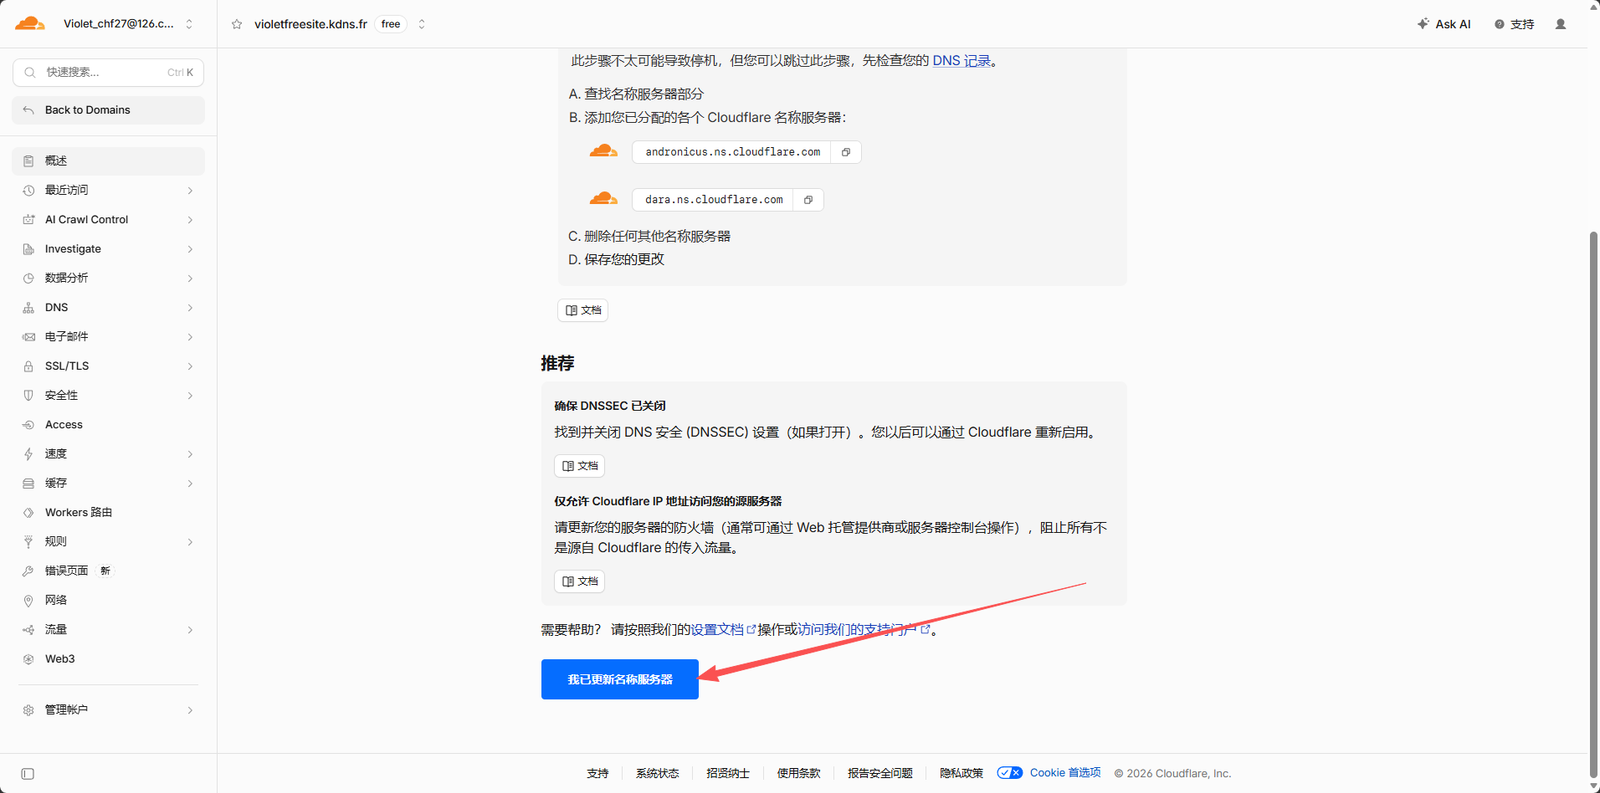Open the 支持 help menu in header
Viewport: 1600px width, 793px height.
[1514, 24]
